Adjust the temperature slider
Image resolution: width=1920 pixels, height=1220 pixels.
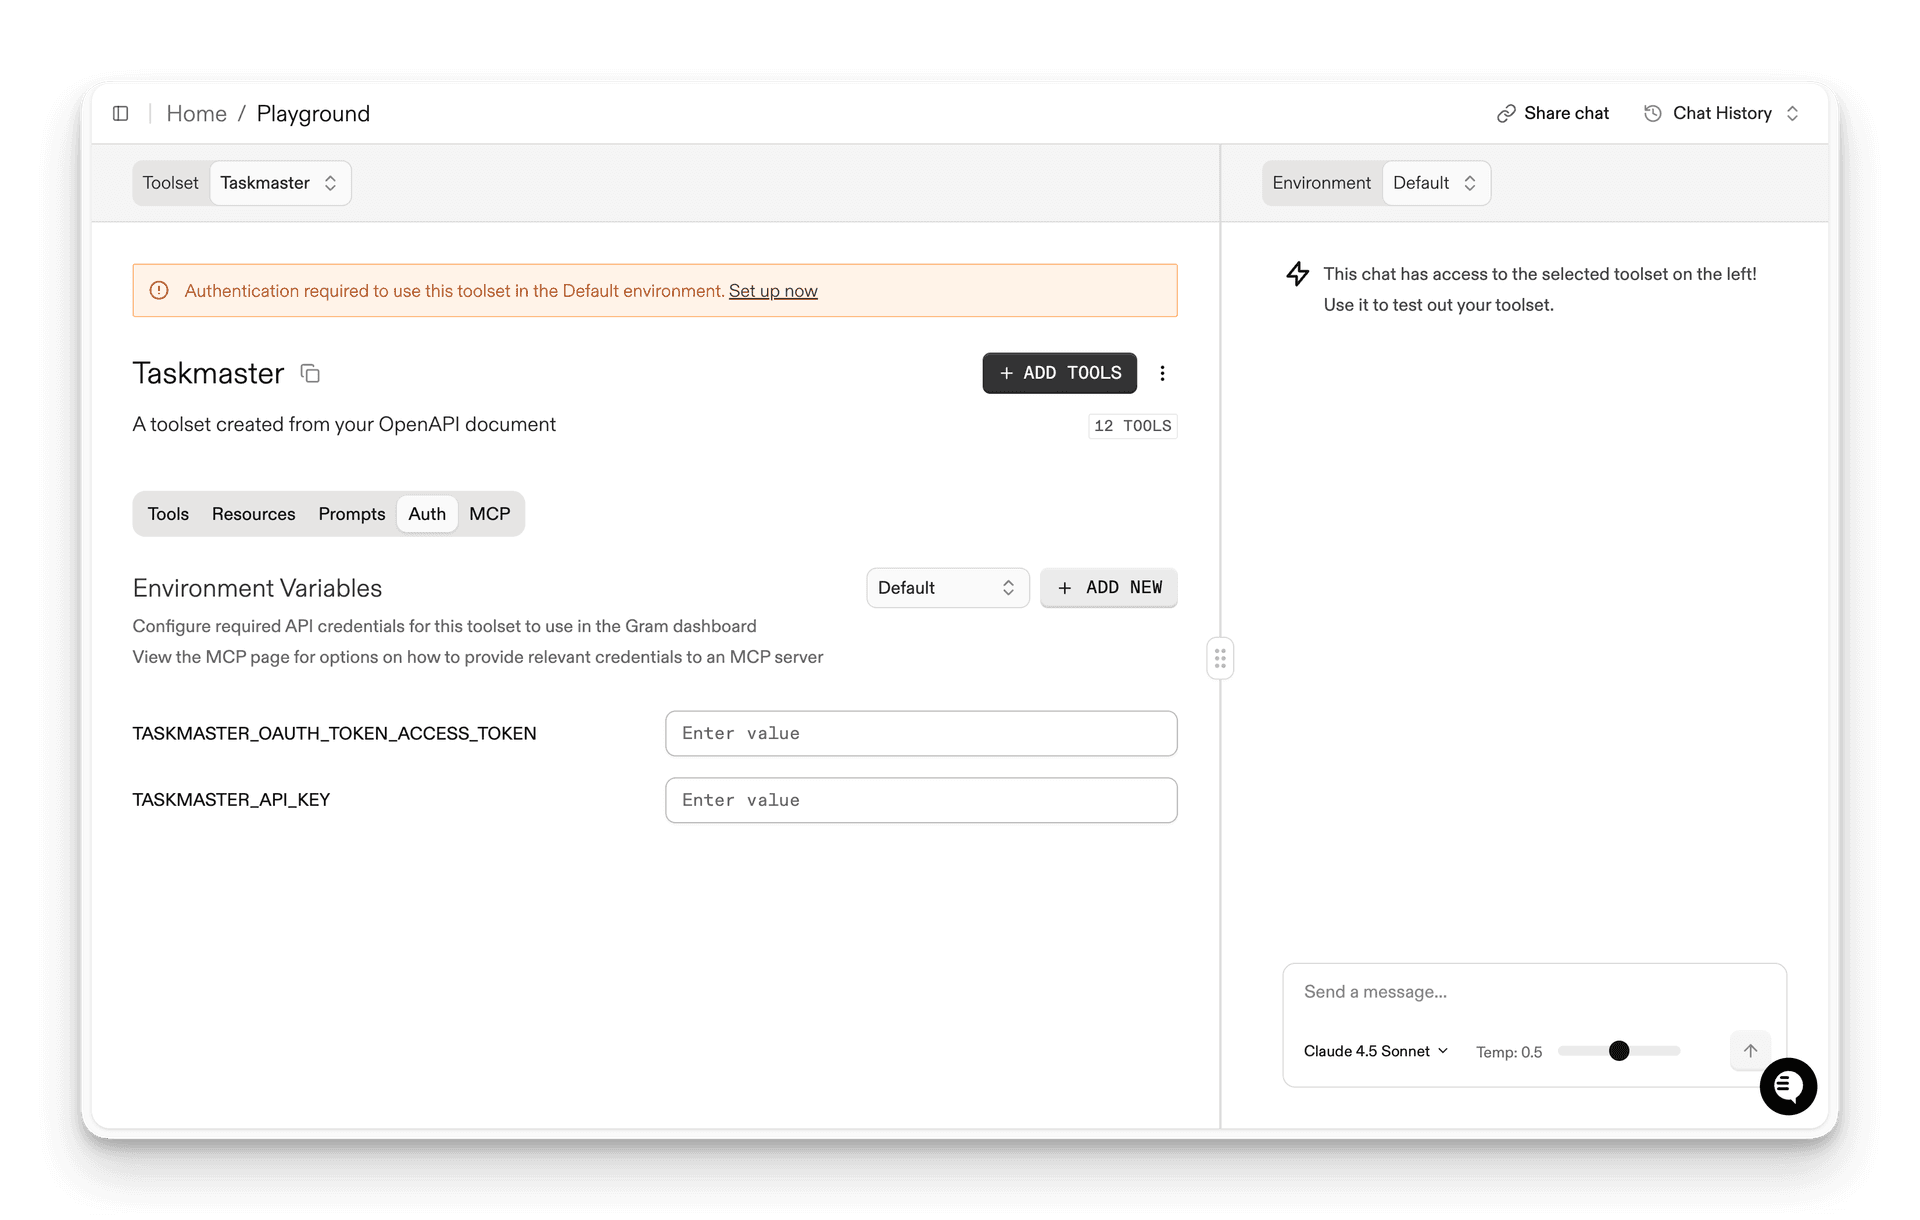pyautogui.click(x=1618, y=1051)
